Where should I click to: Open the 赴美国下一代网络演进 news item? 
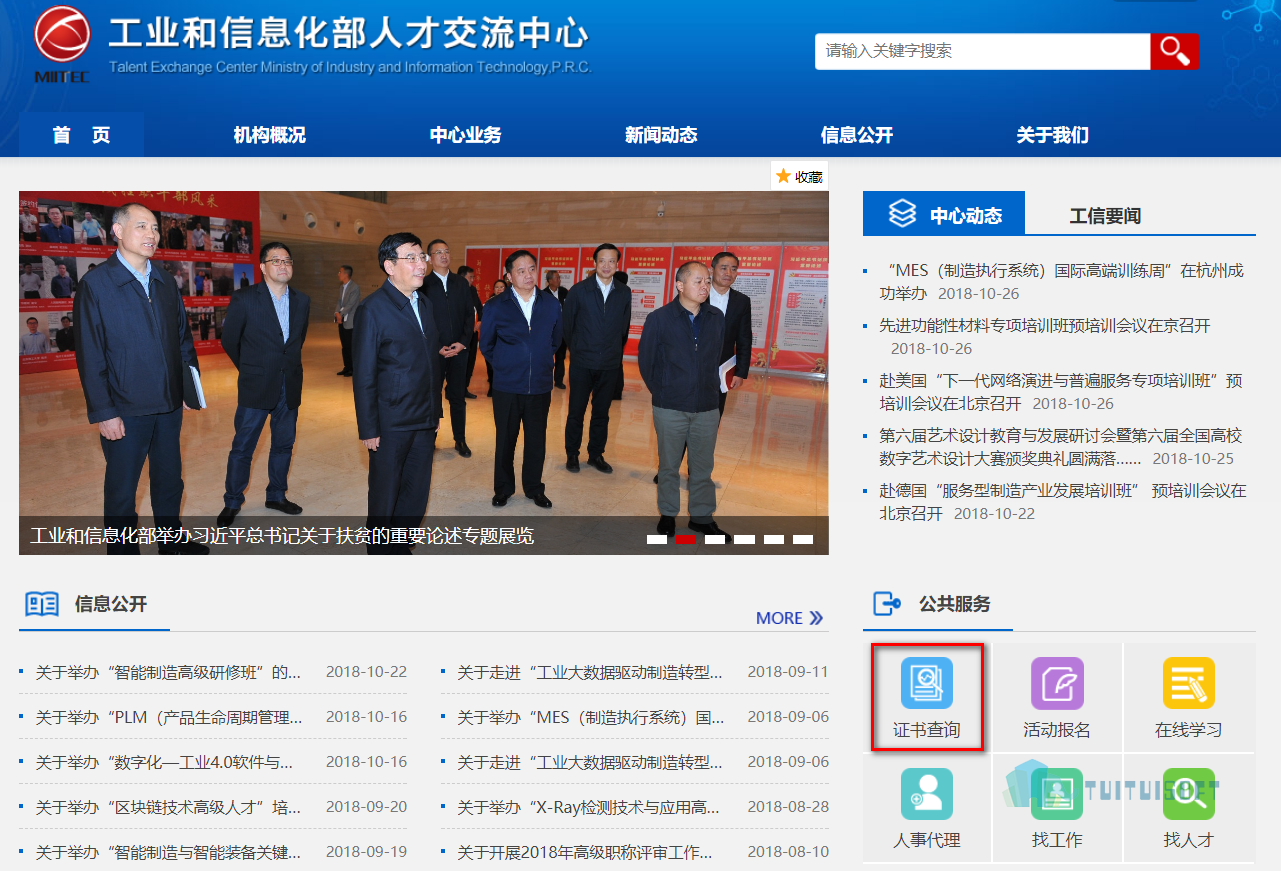coord(1061,392)
